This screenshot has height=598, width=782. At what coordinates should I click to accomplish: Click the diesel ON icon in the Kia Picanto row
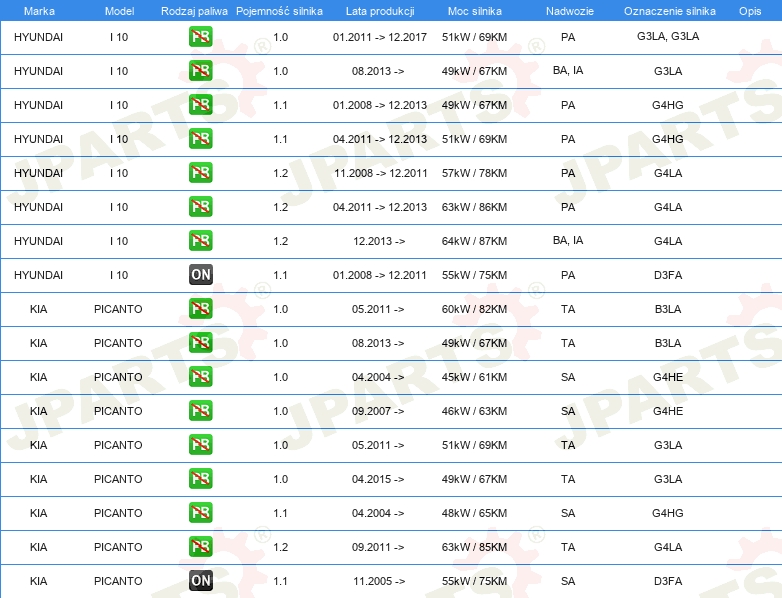click(200, 581)
